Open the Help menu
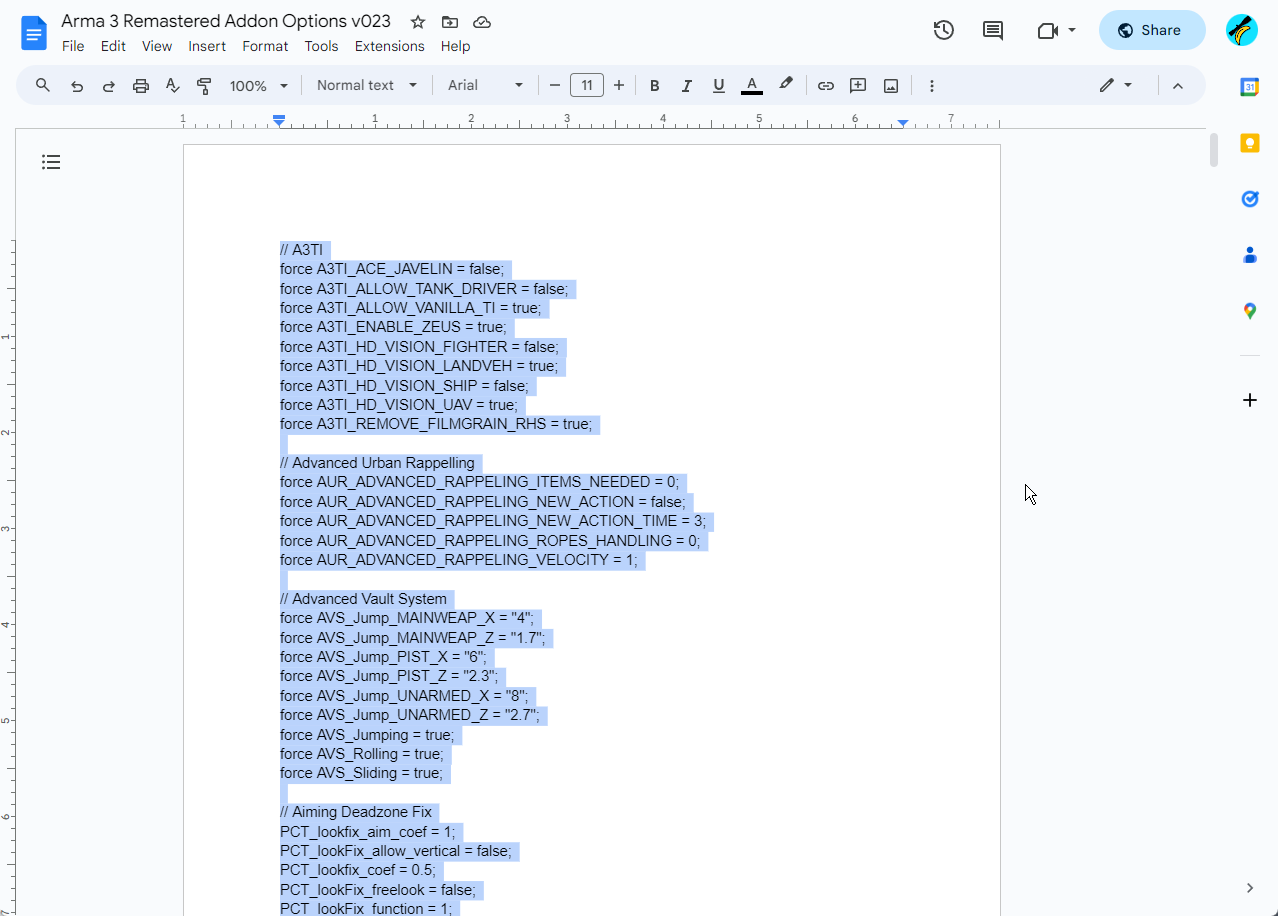 (x=455, y=46)
